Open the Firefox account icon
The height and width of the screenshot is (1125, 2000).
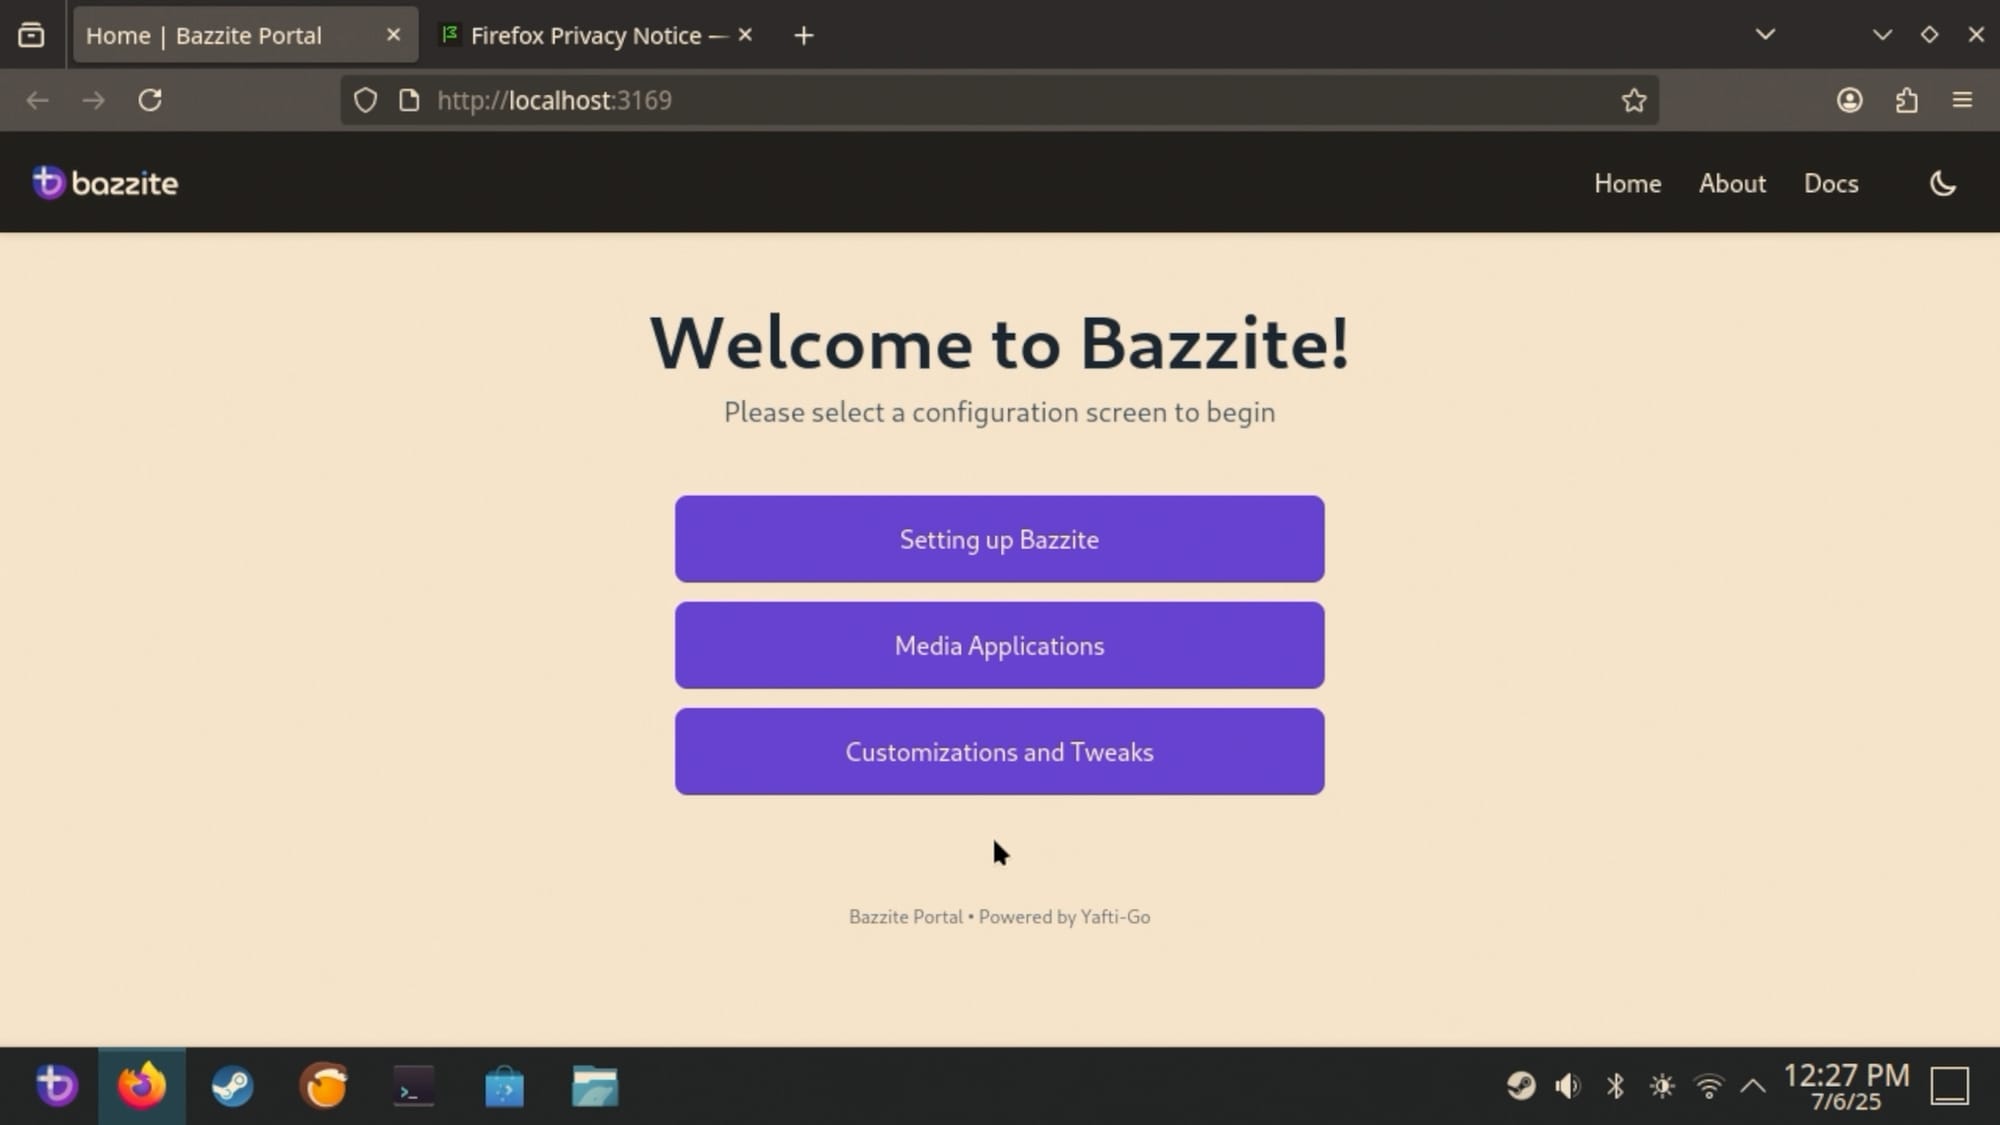tap(1849, 100)
